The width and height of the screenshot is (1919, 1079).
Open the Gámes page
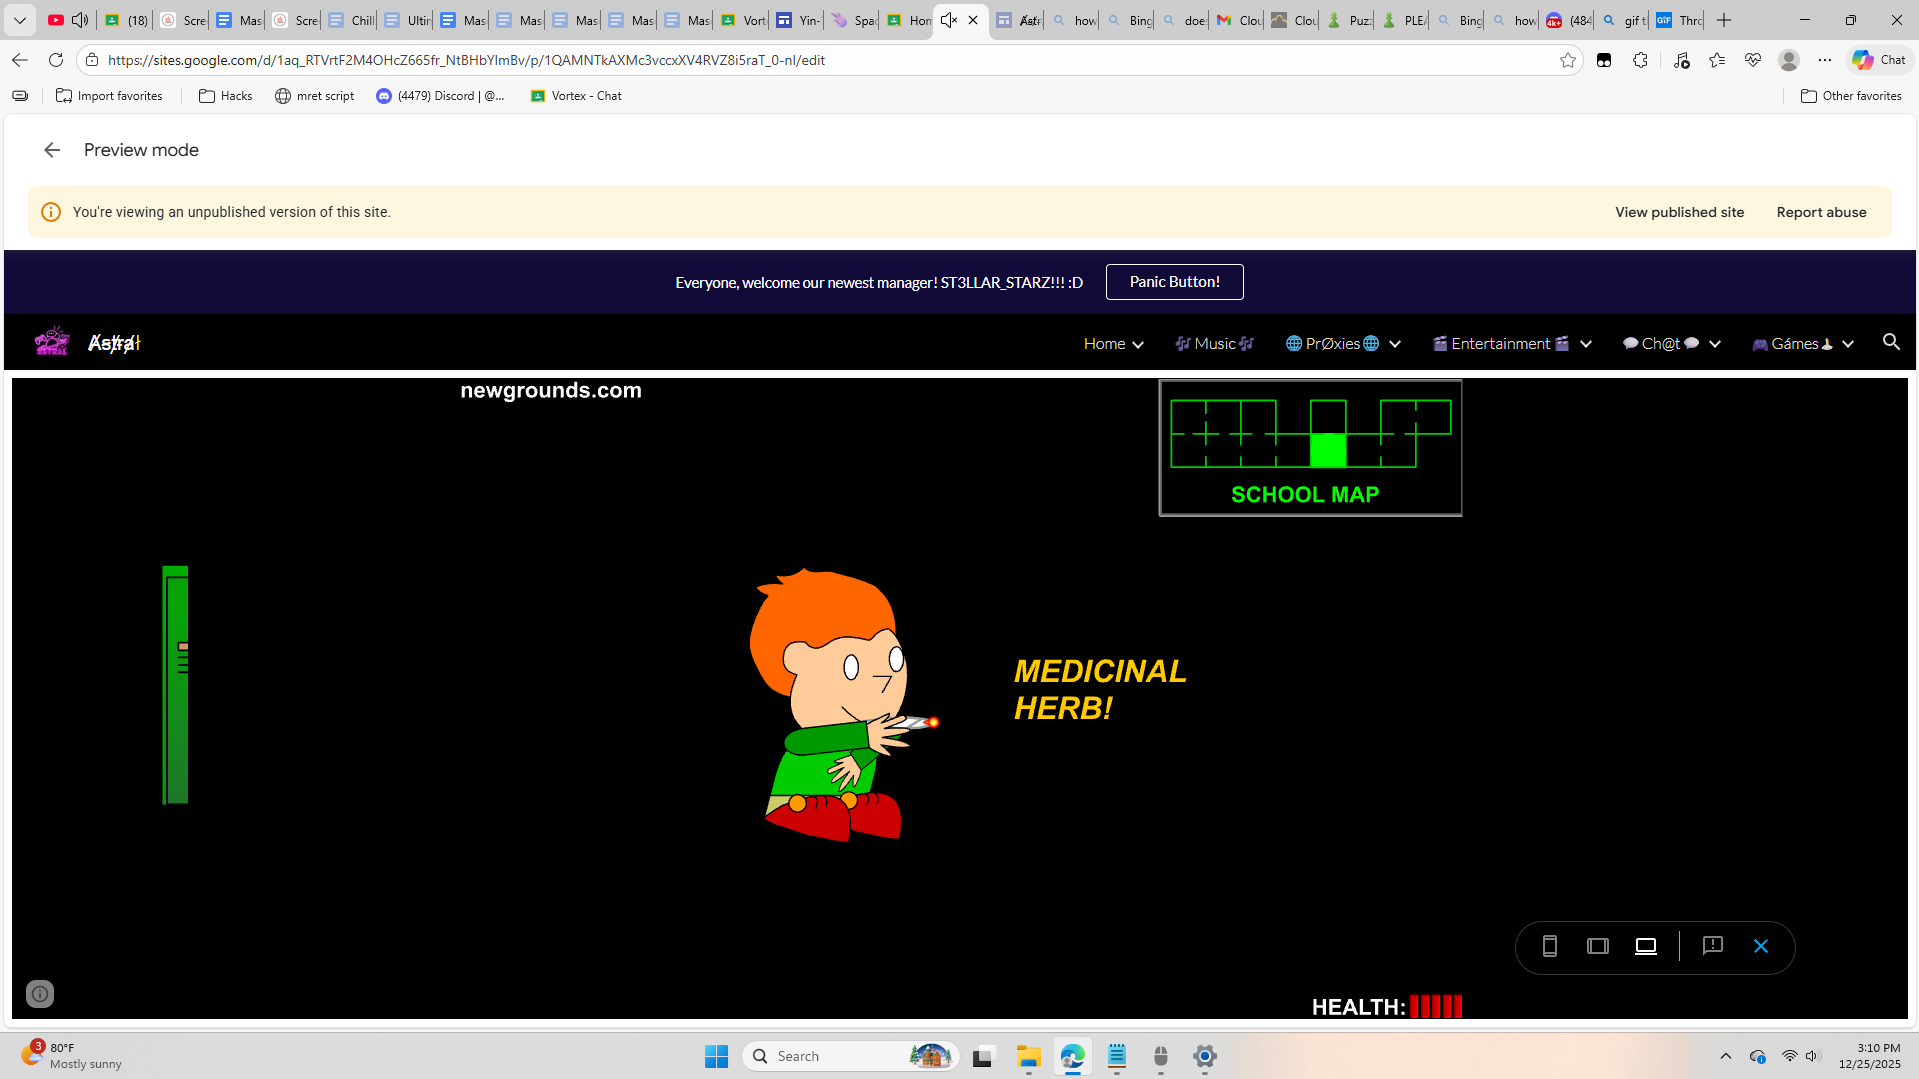click(1793, 343)
